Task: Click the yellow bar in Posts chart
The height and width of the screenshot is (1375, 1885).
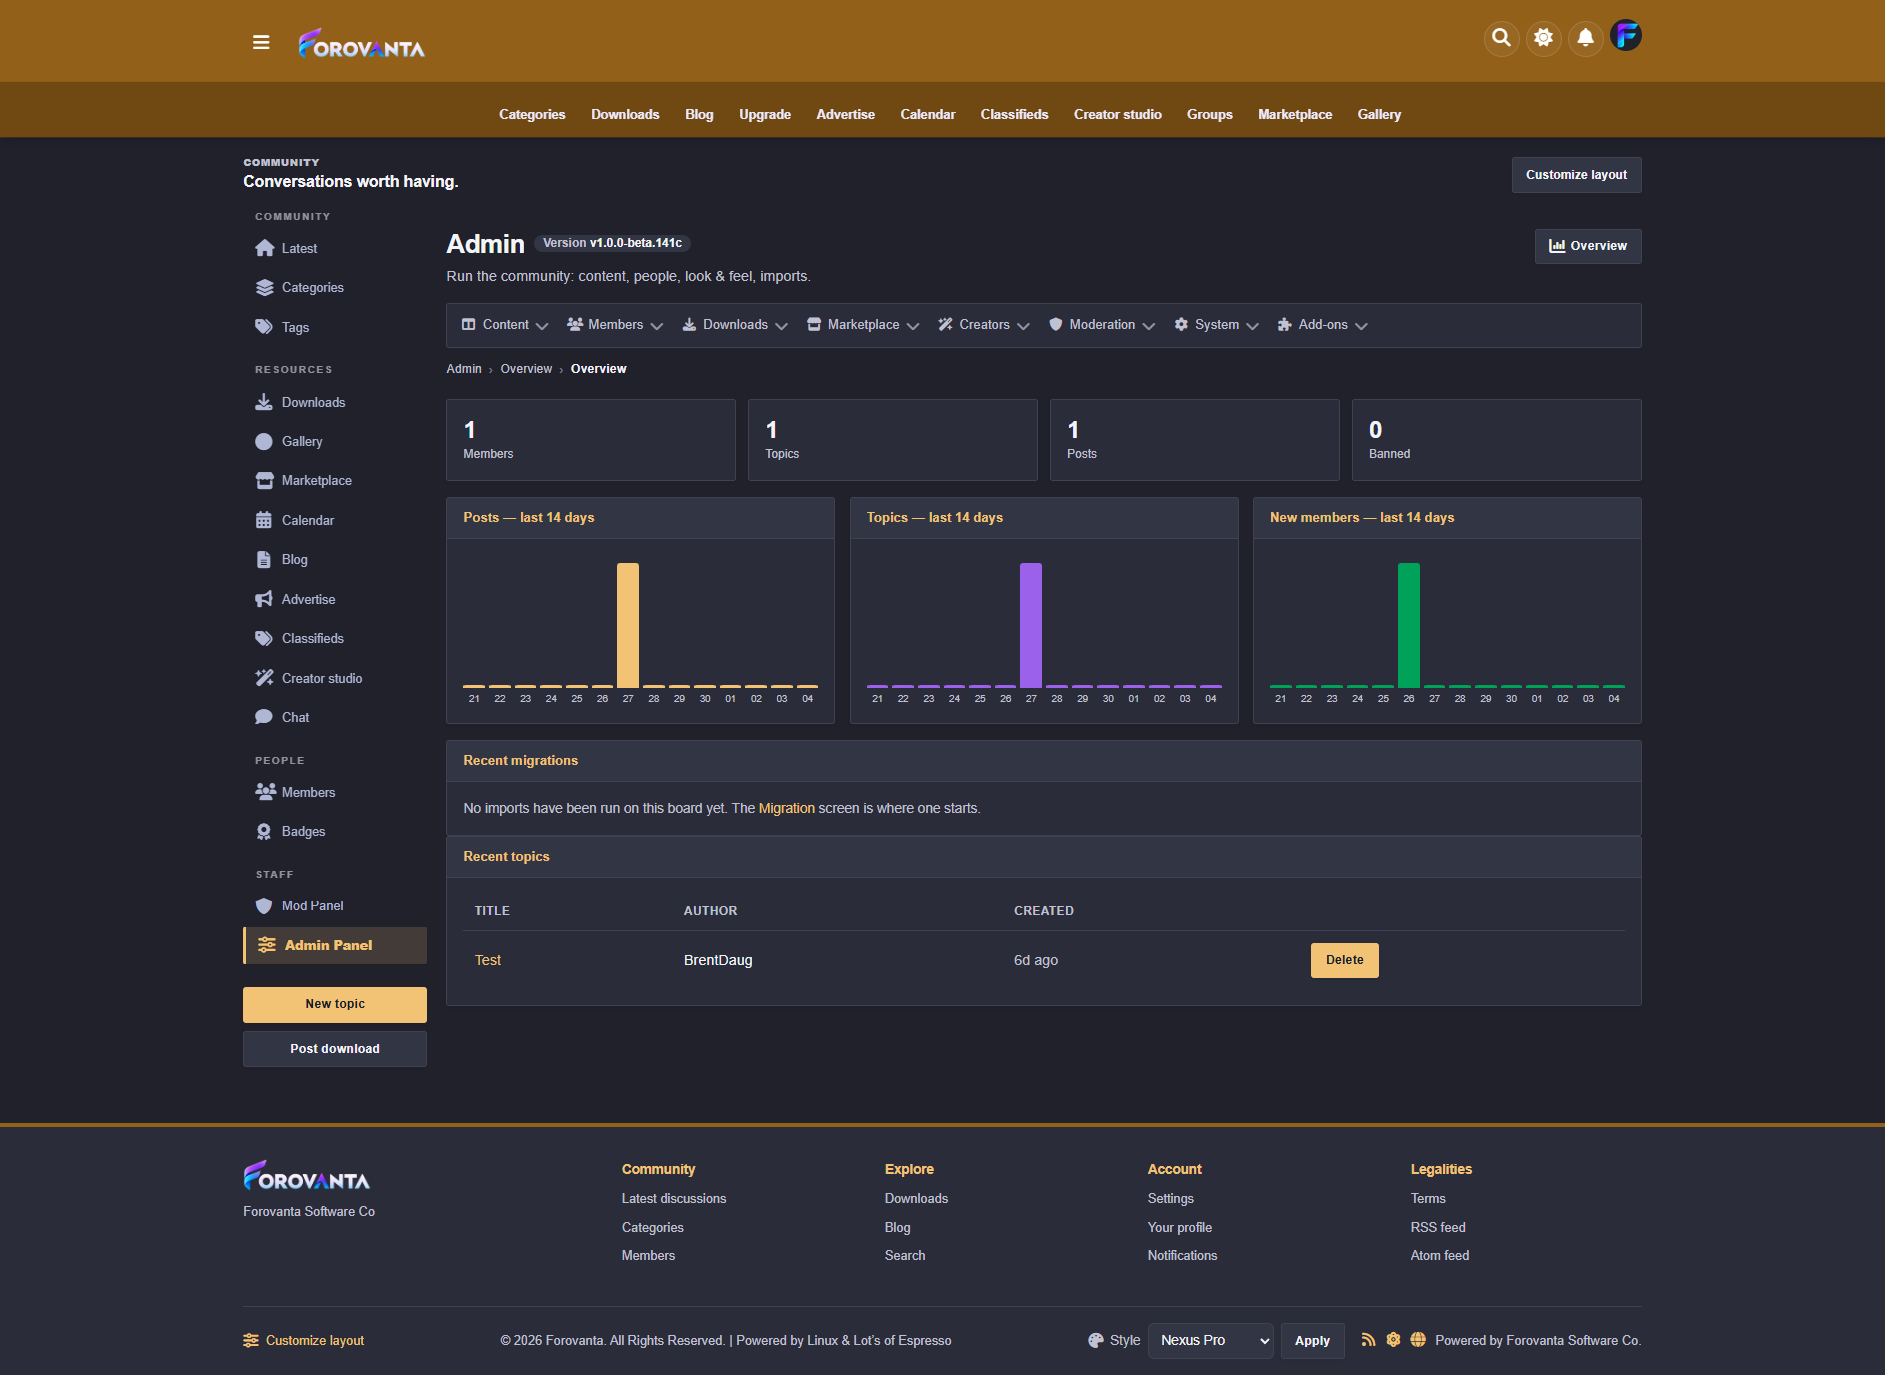Action: pyautogui.click(x=628, y=625)
